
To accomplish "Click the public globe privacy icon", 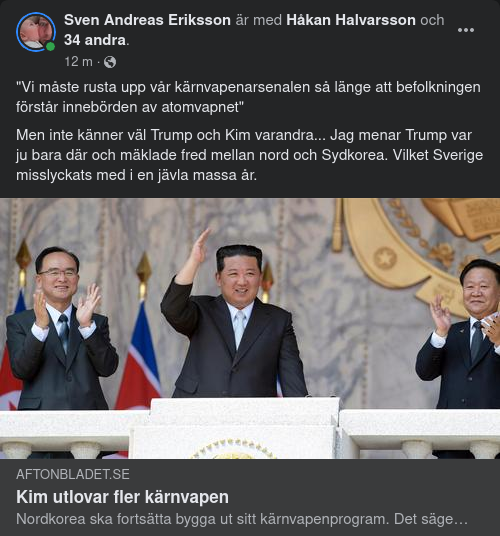I will coord(110,62).
